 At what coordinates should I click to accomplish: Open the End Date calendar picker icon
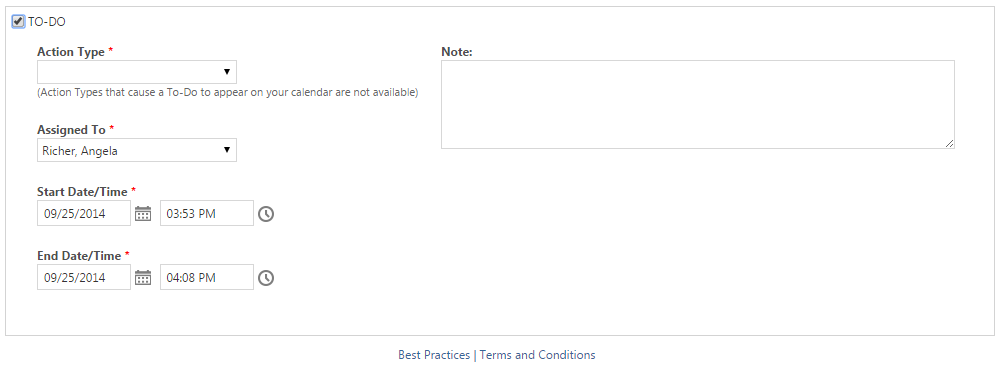point(143,277)
